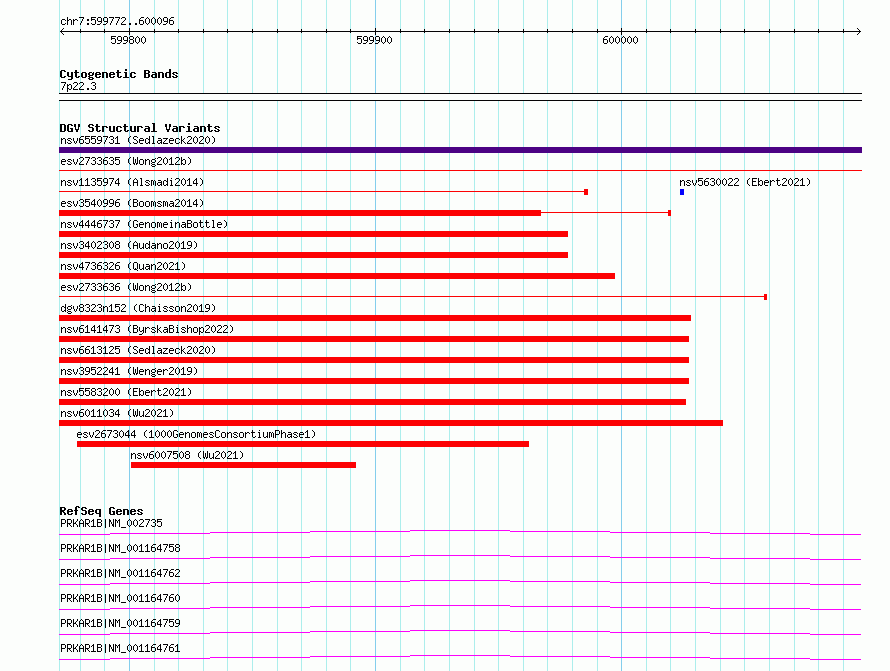The image size is (890, 671).
Task: Click the 600000 ruler tick label
Action: [620, 40]
